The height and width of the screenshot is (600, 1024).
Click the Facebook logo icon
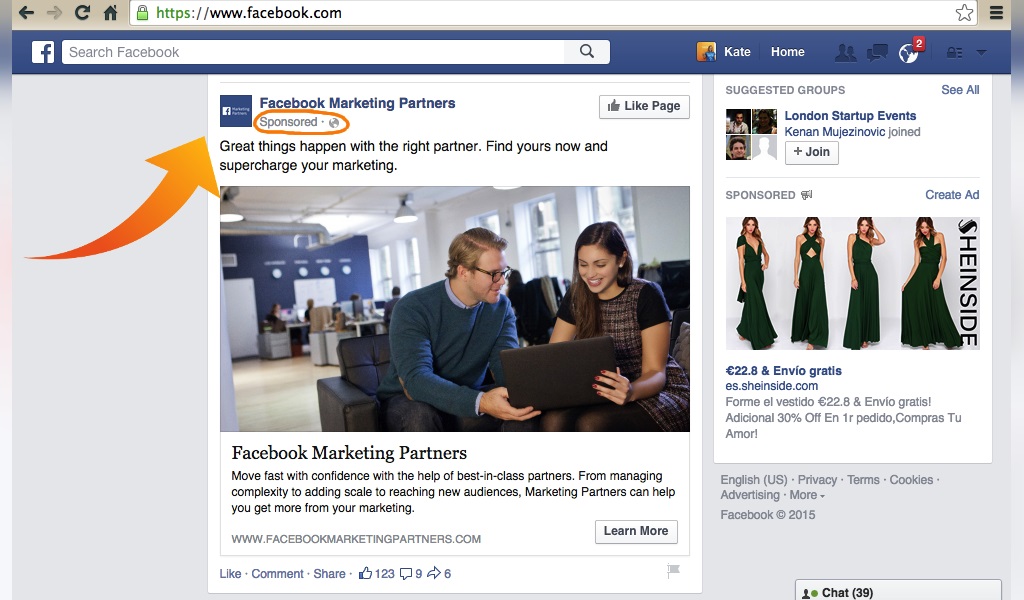43,52
